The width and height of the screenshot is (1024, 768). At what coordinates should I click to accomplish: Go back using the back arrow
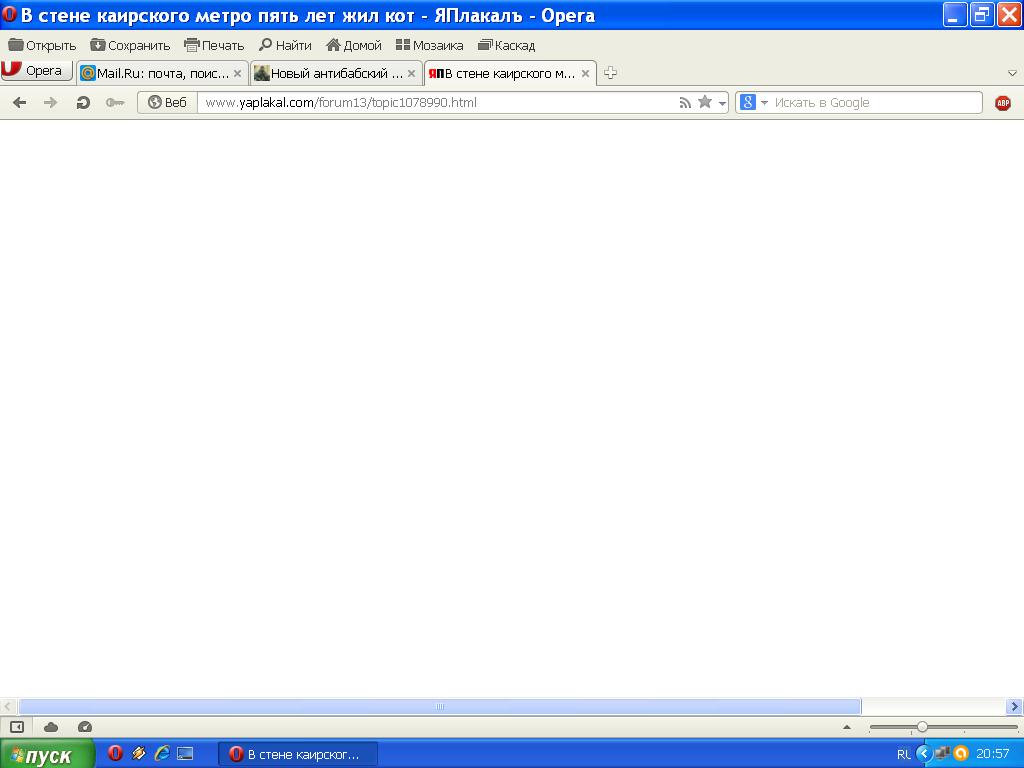tap(19, 102)
